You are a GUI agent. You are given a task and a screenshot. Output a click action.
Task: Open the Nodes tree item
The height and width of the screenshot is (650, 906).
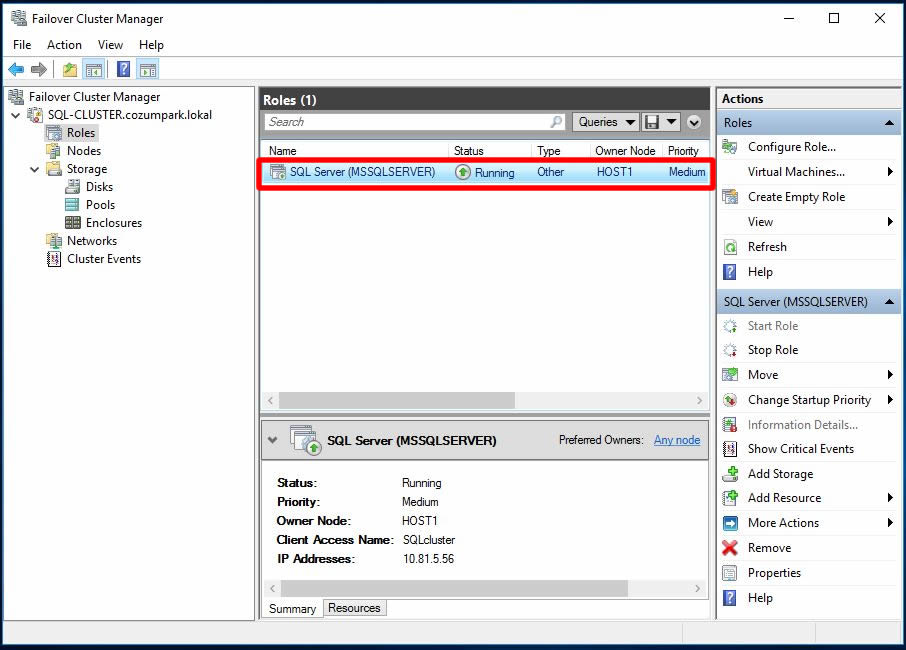tap(83, 151)
